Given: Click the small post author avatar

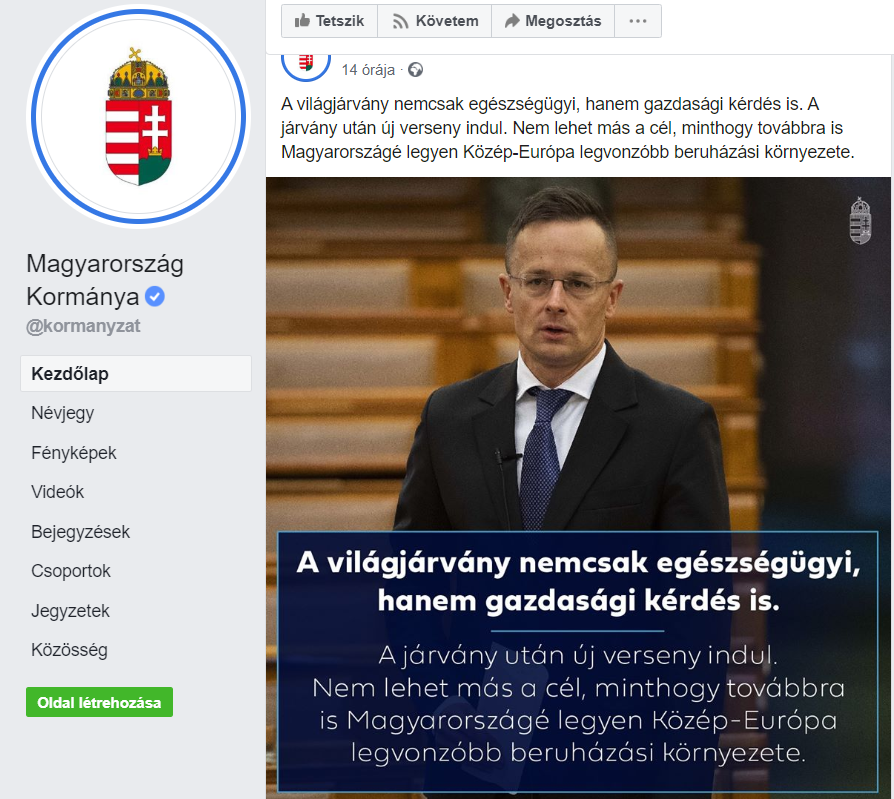Looking at the screenshot, I should point(306,63).
